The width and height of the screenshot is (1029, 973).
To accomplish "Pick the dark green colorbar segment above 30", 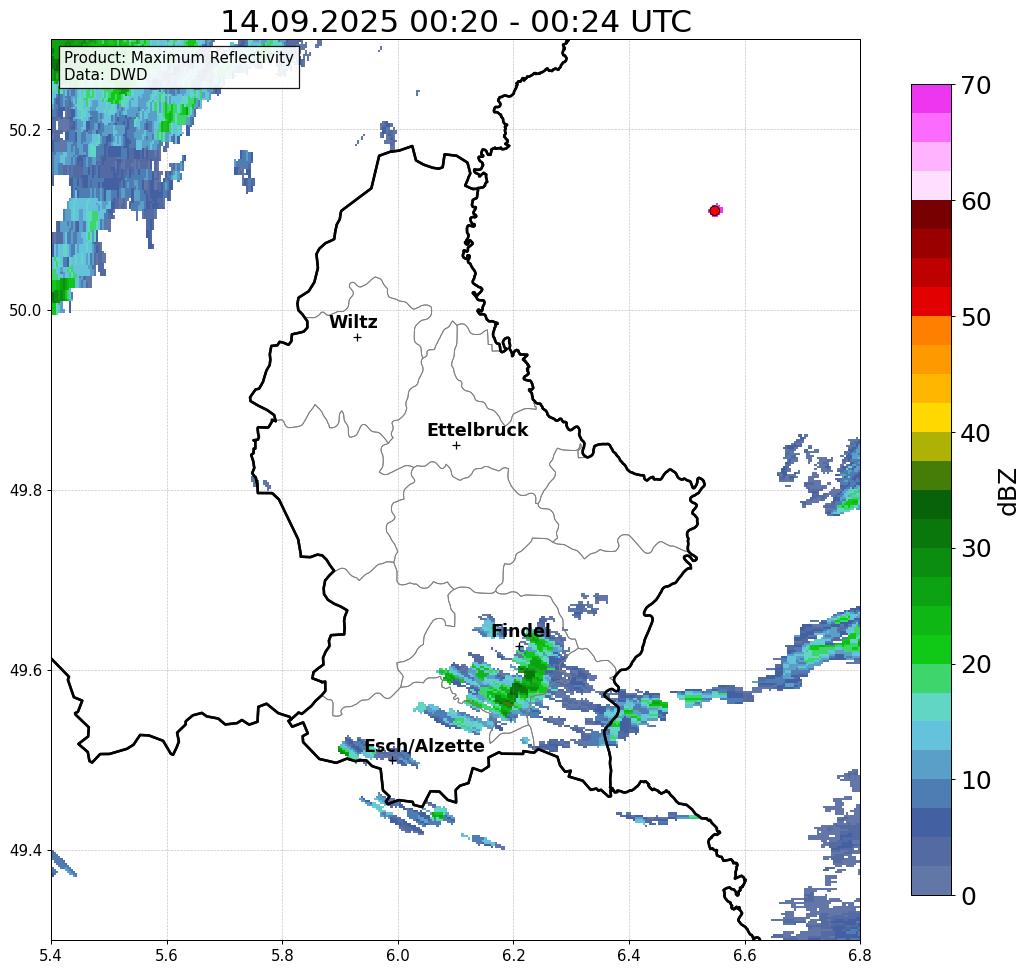I will [931, 533].
